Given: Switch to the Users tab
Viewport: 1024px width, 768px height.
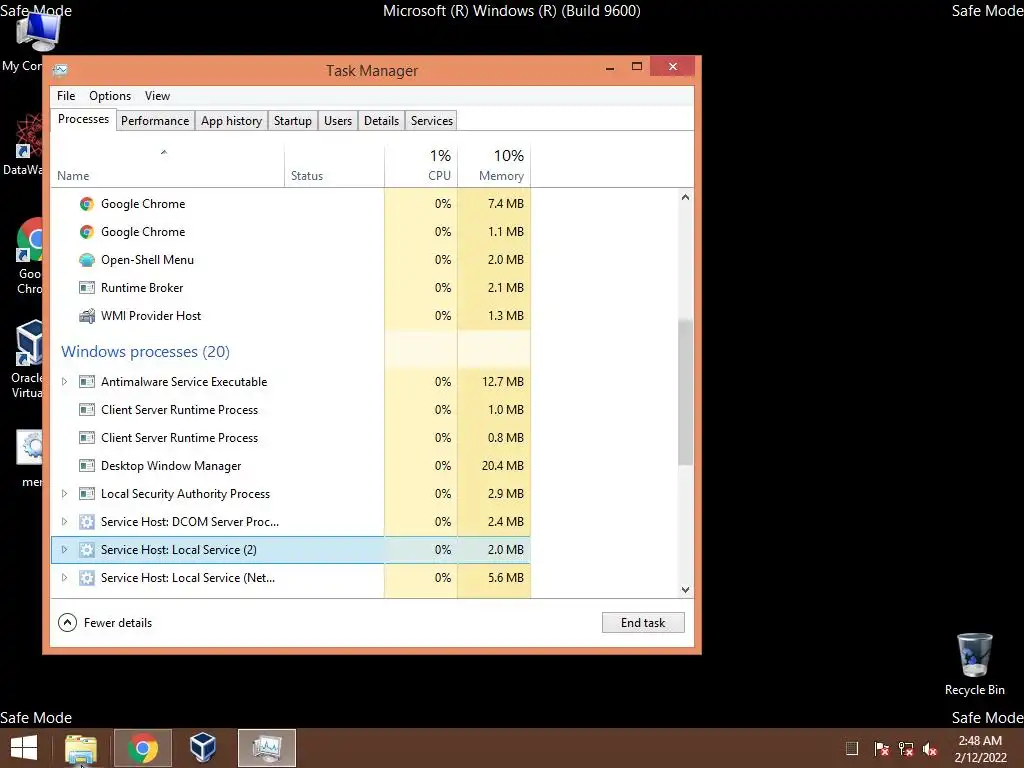Looking at the screenshot, I should (x=338, y=121).
